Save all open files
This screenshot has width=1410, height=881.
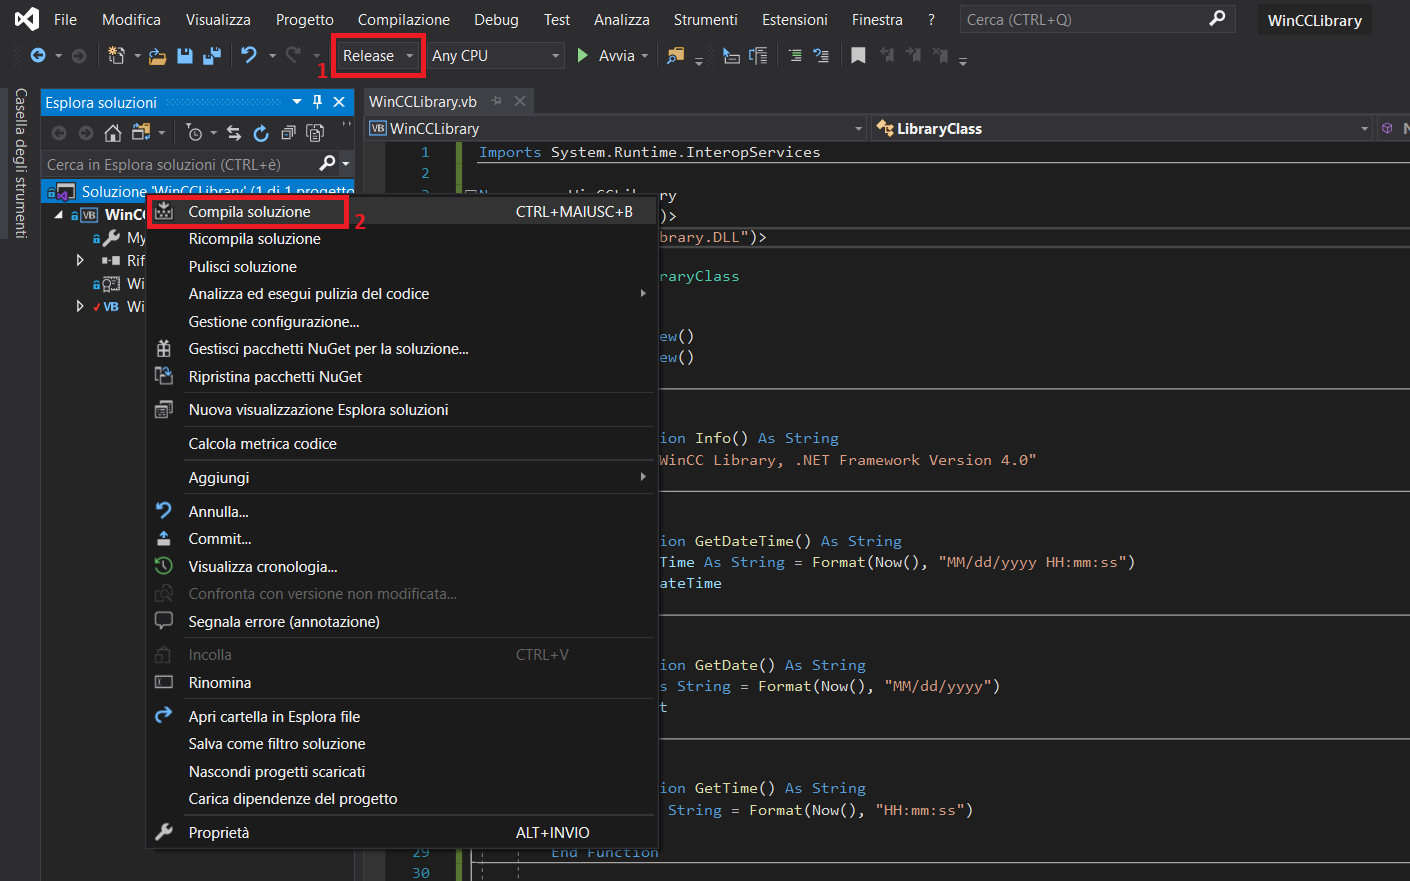[212, 57]
